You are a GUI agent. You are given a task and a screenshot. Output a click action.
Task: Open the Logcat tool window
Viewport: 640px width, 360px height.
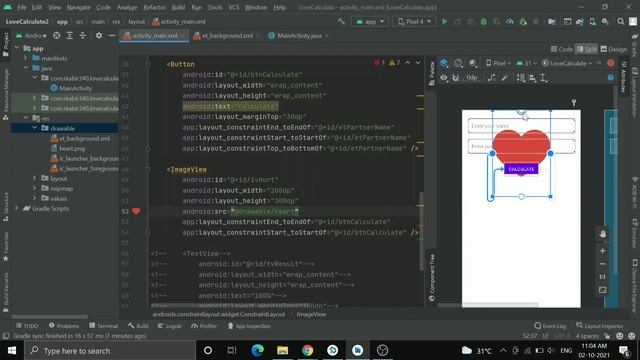[169, 326]
